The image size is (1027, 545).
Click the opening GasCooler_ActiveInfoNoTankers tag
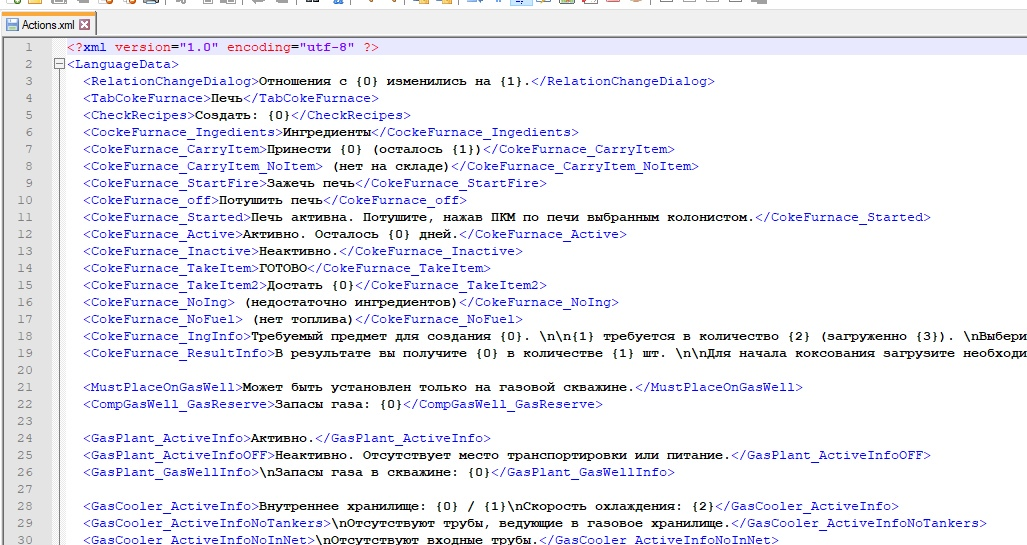(207, 524)
